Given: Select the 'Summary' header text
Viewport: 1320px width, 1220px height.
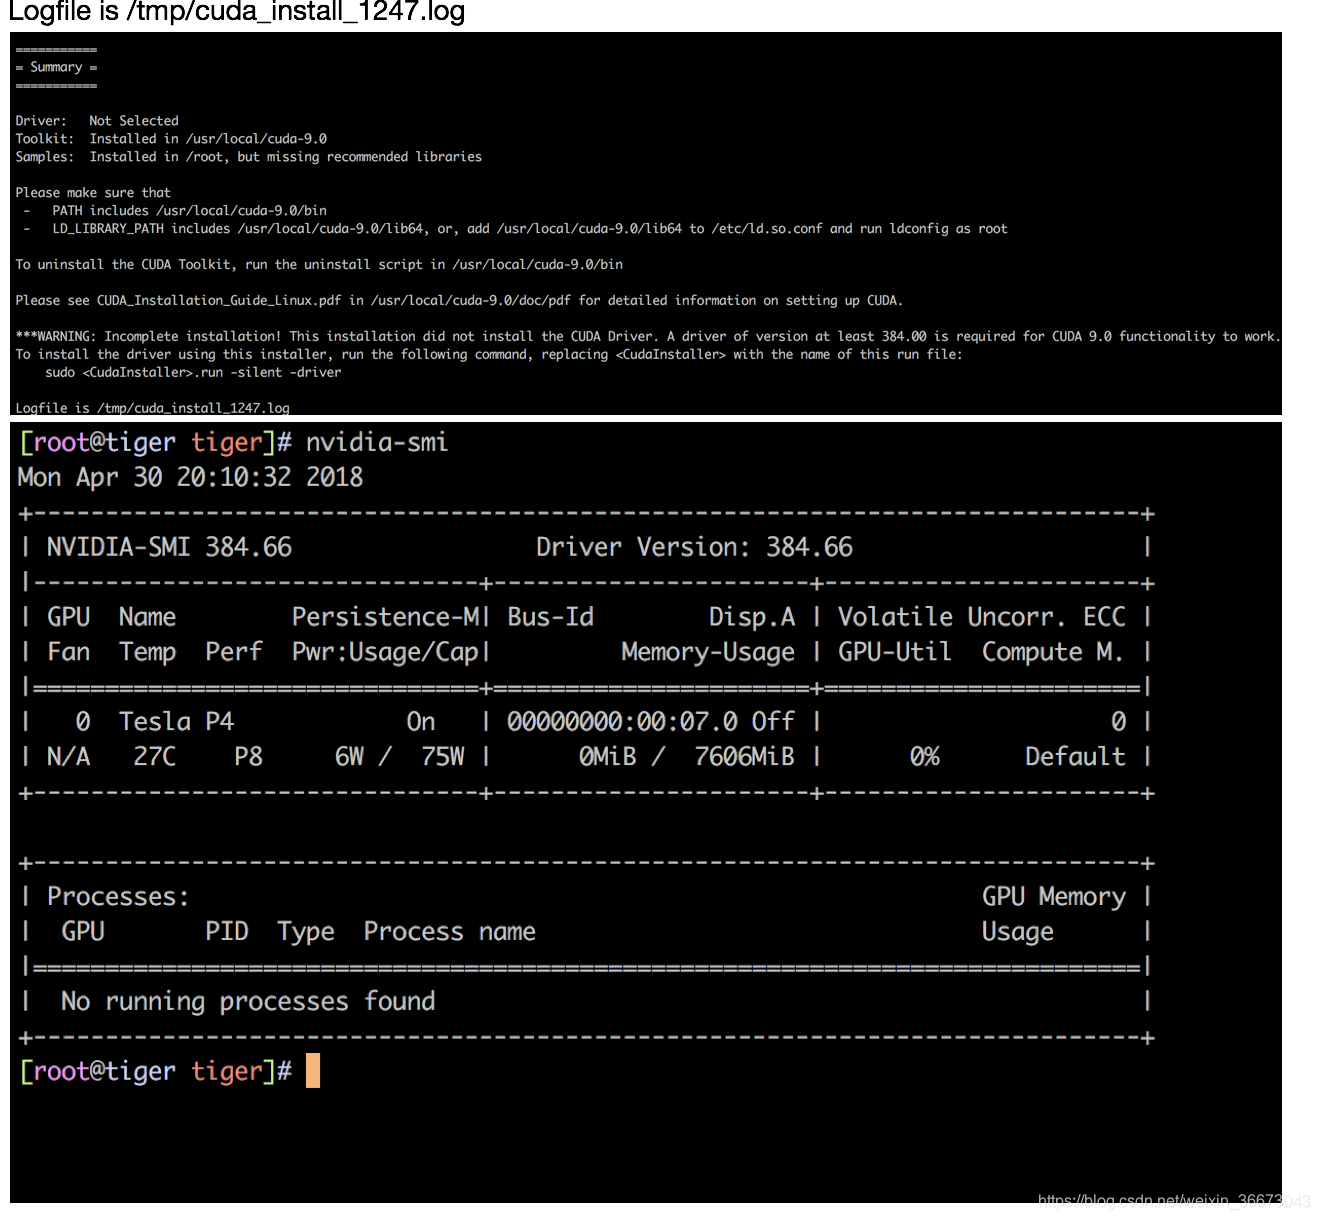Looking at the screenshot, I should (56, 67).
